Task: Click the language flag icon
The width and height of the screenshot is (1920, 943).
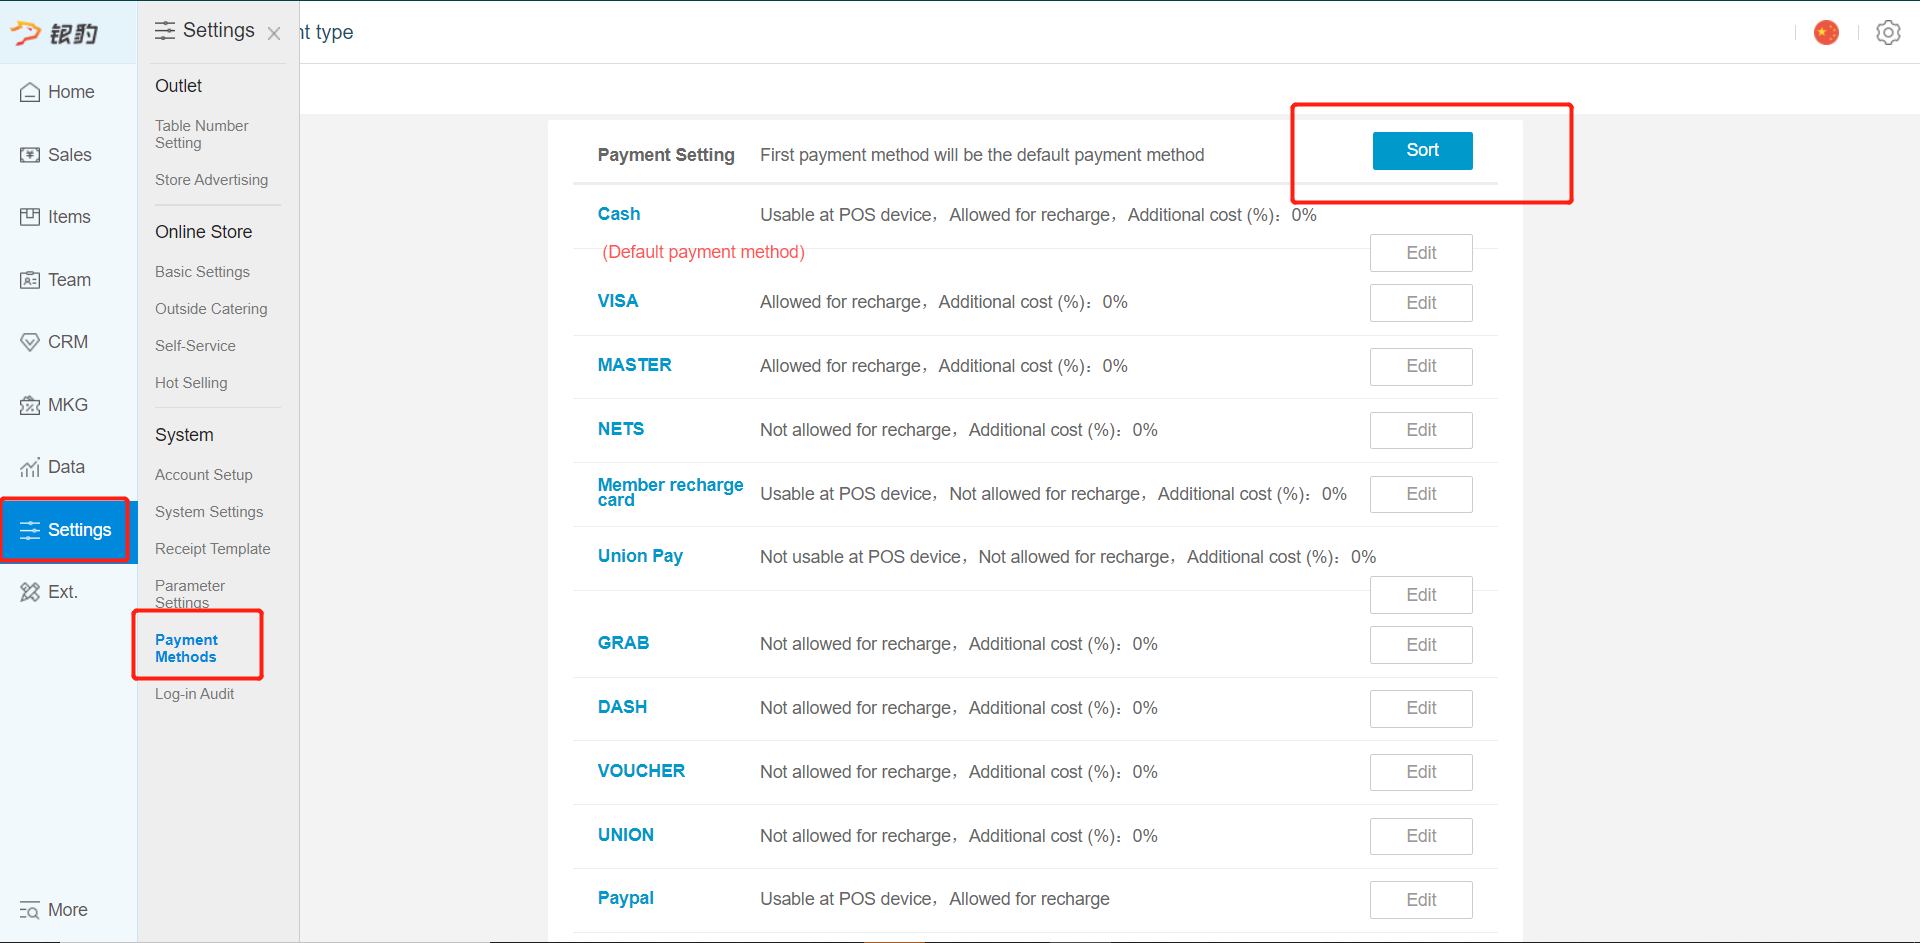Action: tap(1826, 32)
